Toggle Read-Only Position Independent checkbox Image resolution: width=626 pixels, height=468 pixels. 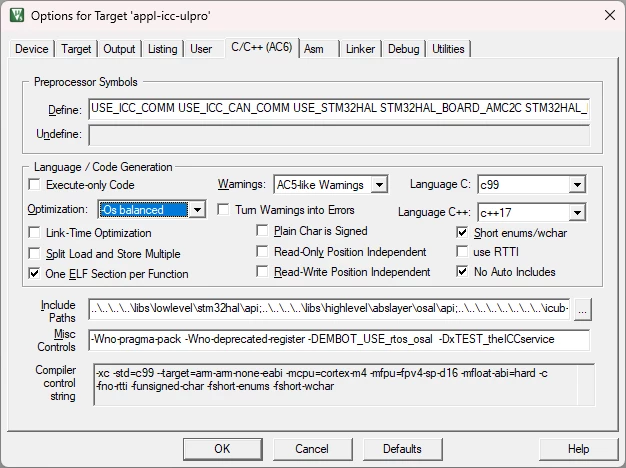[262, 252]
